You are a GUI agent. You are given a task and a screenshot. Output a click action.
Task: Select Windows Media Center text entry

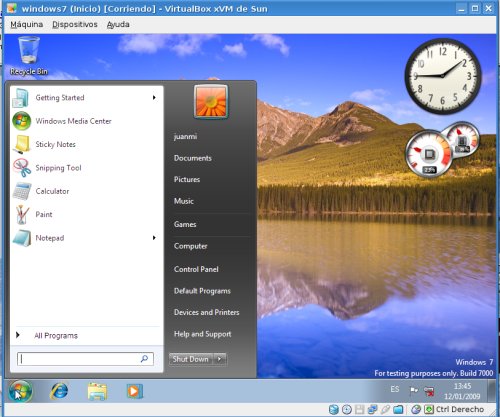click(74, 121)
